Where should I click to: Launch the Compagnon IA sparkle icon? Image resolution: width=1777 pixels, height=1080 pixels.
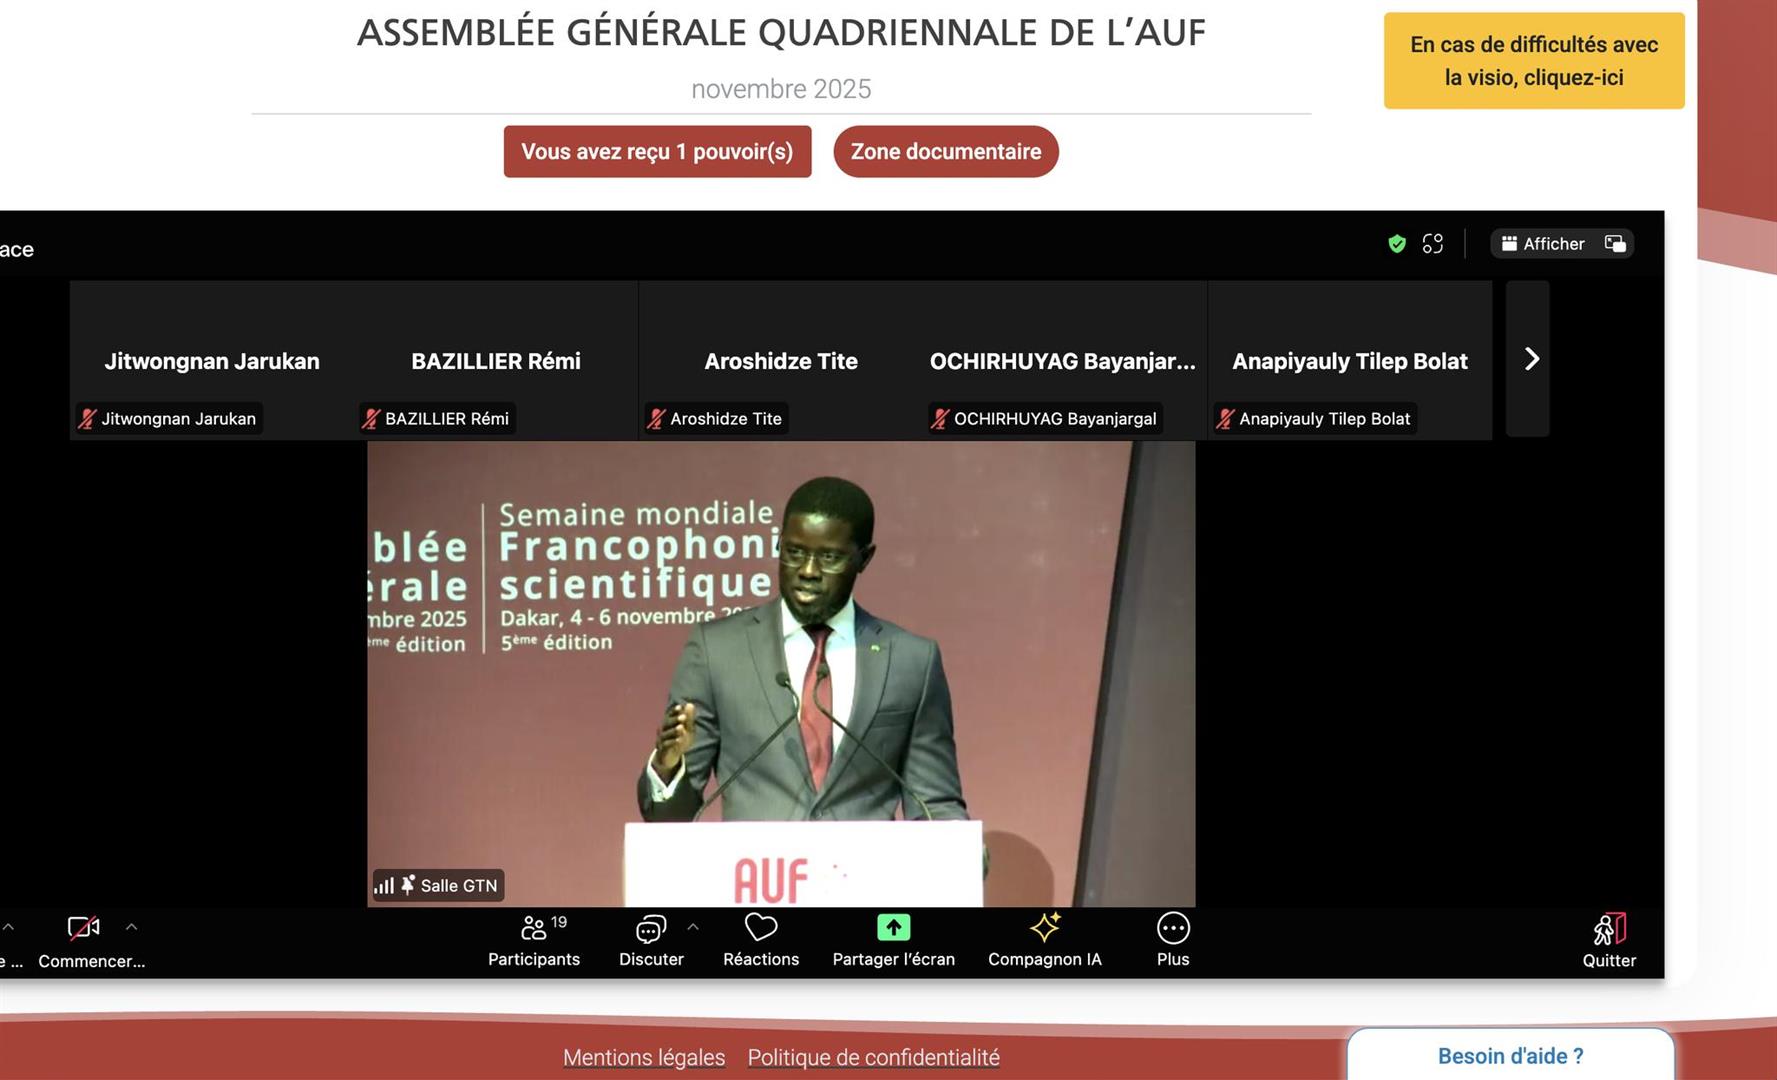coord(1045,928)
